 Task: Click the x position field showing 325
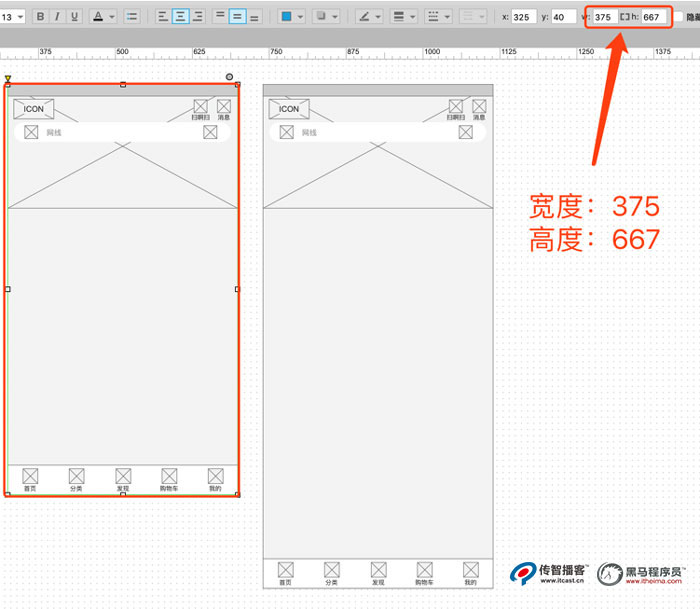click(524, 17)
